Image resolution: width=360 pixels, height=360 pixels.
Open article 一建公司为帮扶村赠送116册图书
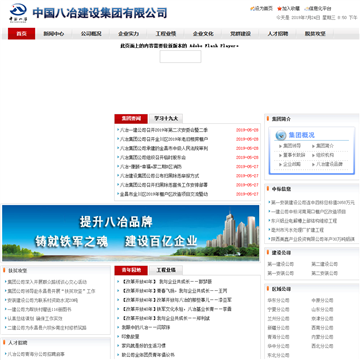39,309
